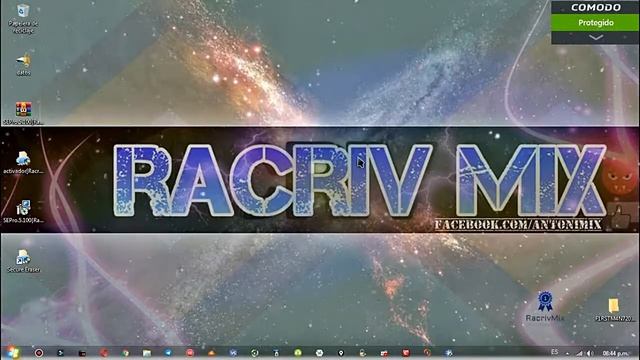This screenshot has width=640, height=360.
Task: Open the blue sparkle taskbar icon
Action: tap(449, 353)
